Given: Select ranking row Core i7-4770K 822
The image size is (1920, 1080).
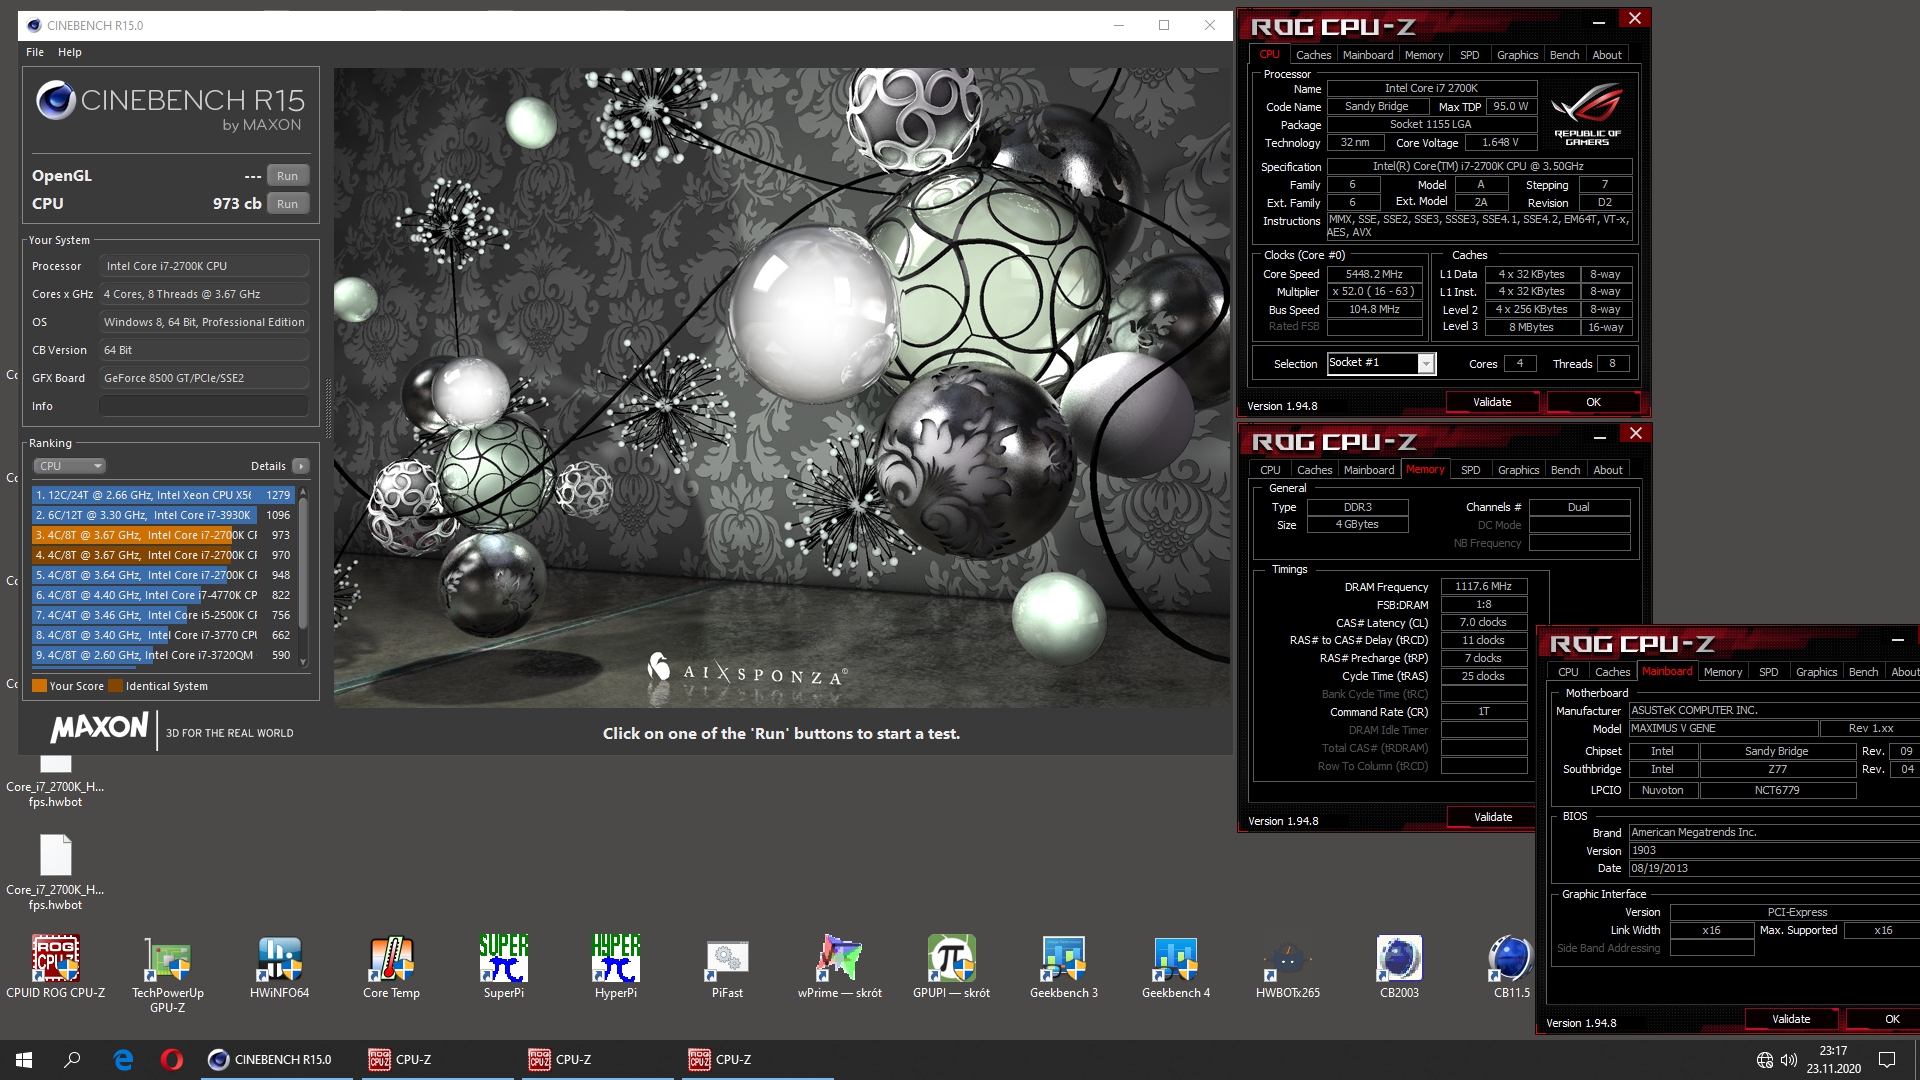Looking at the screenshot, I should tap(163, 595).
